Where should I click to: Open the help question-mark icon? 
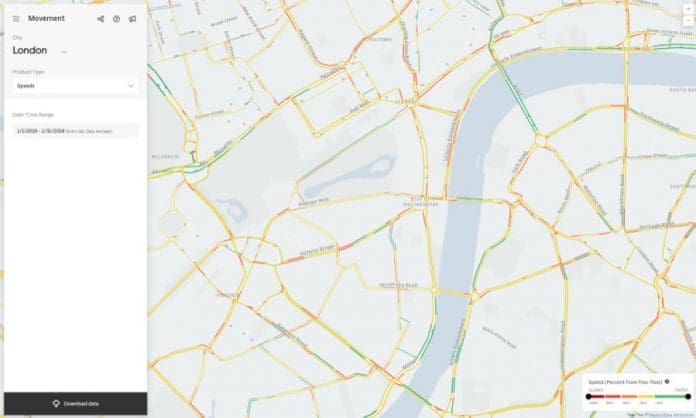[116, 19]
